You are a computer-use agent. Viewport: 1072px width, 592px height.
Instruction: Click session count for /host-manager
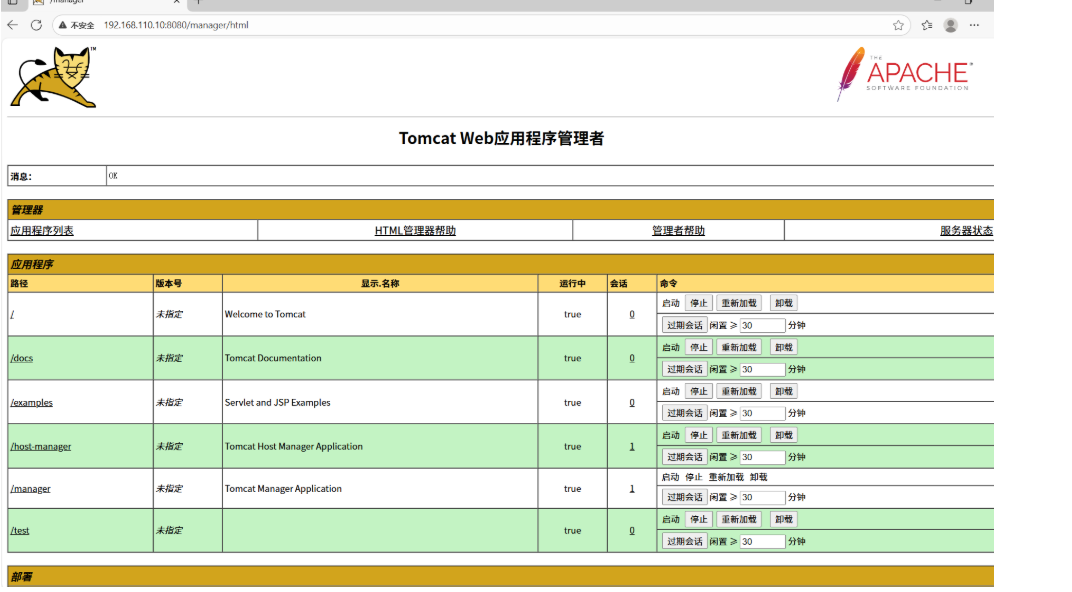click(x=632, y=446)
